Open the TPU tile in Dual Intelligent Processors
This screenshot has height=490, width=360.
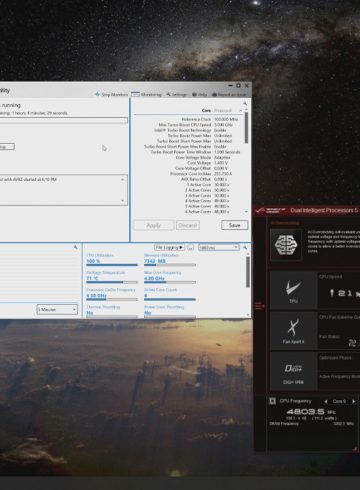coord(293,290)
